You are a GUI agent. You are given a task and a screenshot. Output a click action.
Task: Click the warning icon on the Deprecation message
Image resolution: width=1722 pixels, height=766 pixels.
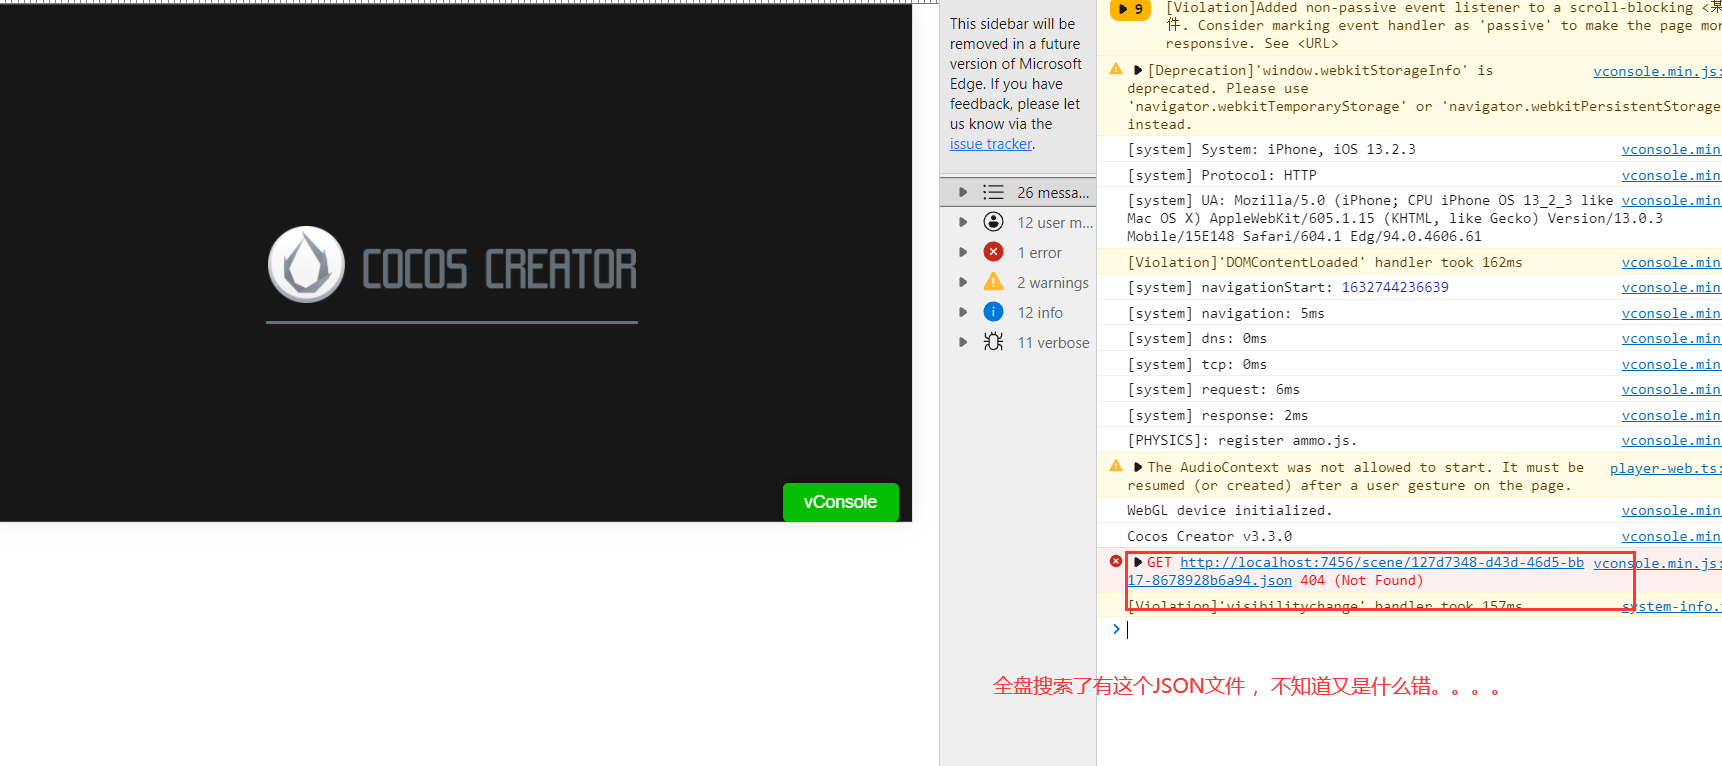tap(1116, 69)
